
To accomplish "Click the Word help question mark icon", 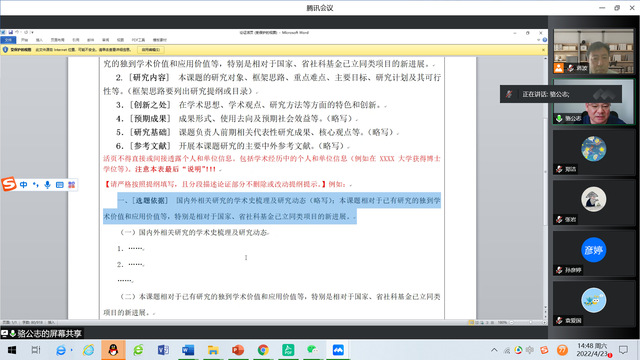I will click(x=544, y=40).
